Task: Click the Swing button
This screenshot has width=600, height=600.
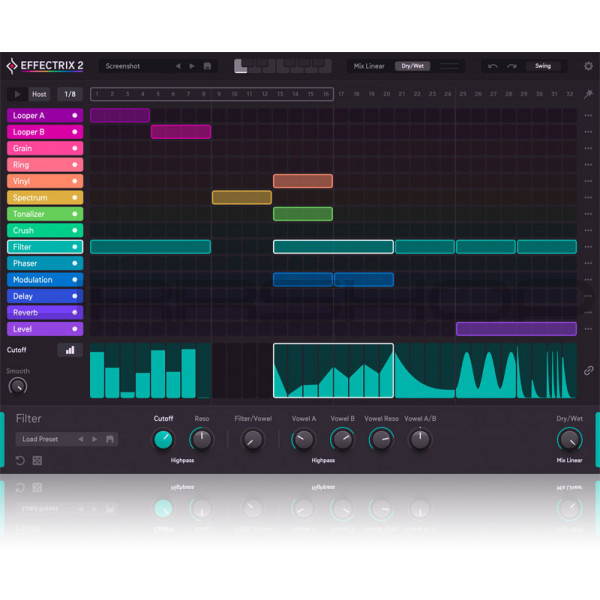Action: pyautogui.click(x=543, y=66)
